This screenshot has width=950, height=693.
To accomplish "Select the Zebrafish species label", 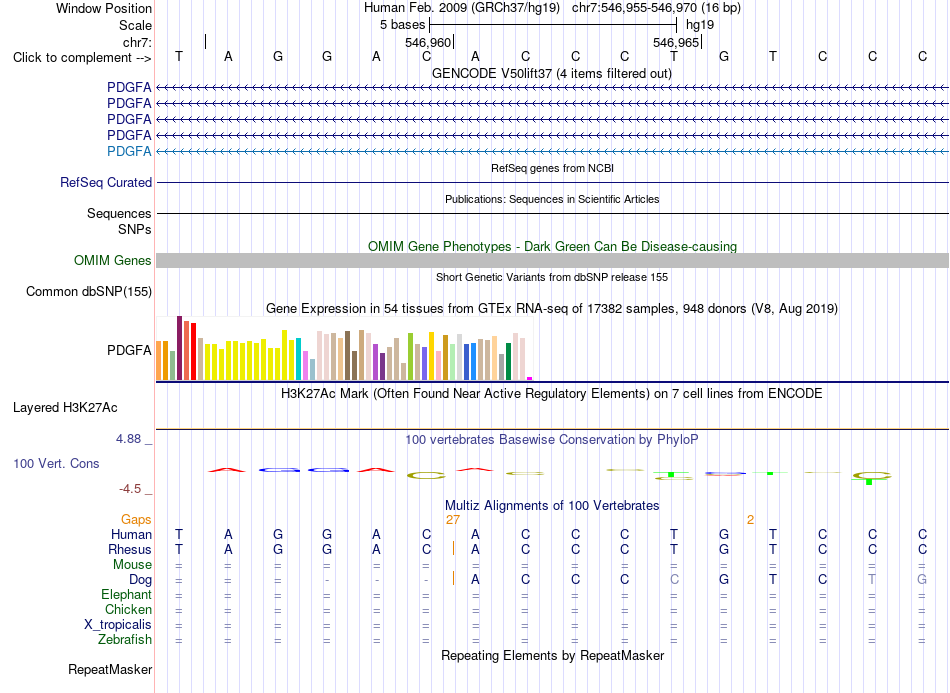I will point(125,639).
